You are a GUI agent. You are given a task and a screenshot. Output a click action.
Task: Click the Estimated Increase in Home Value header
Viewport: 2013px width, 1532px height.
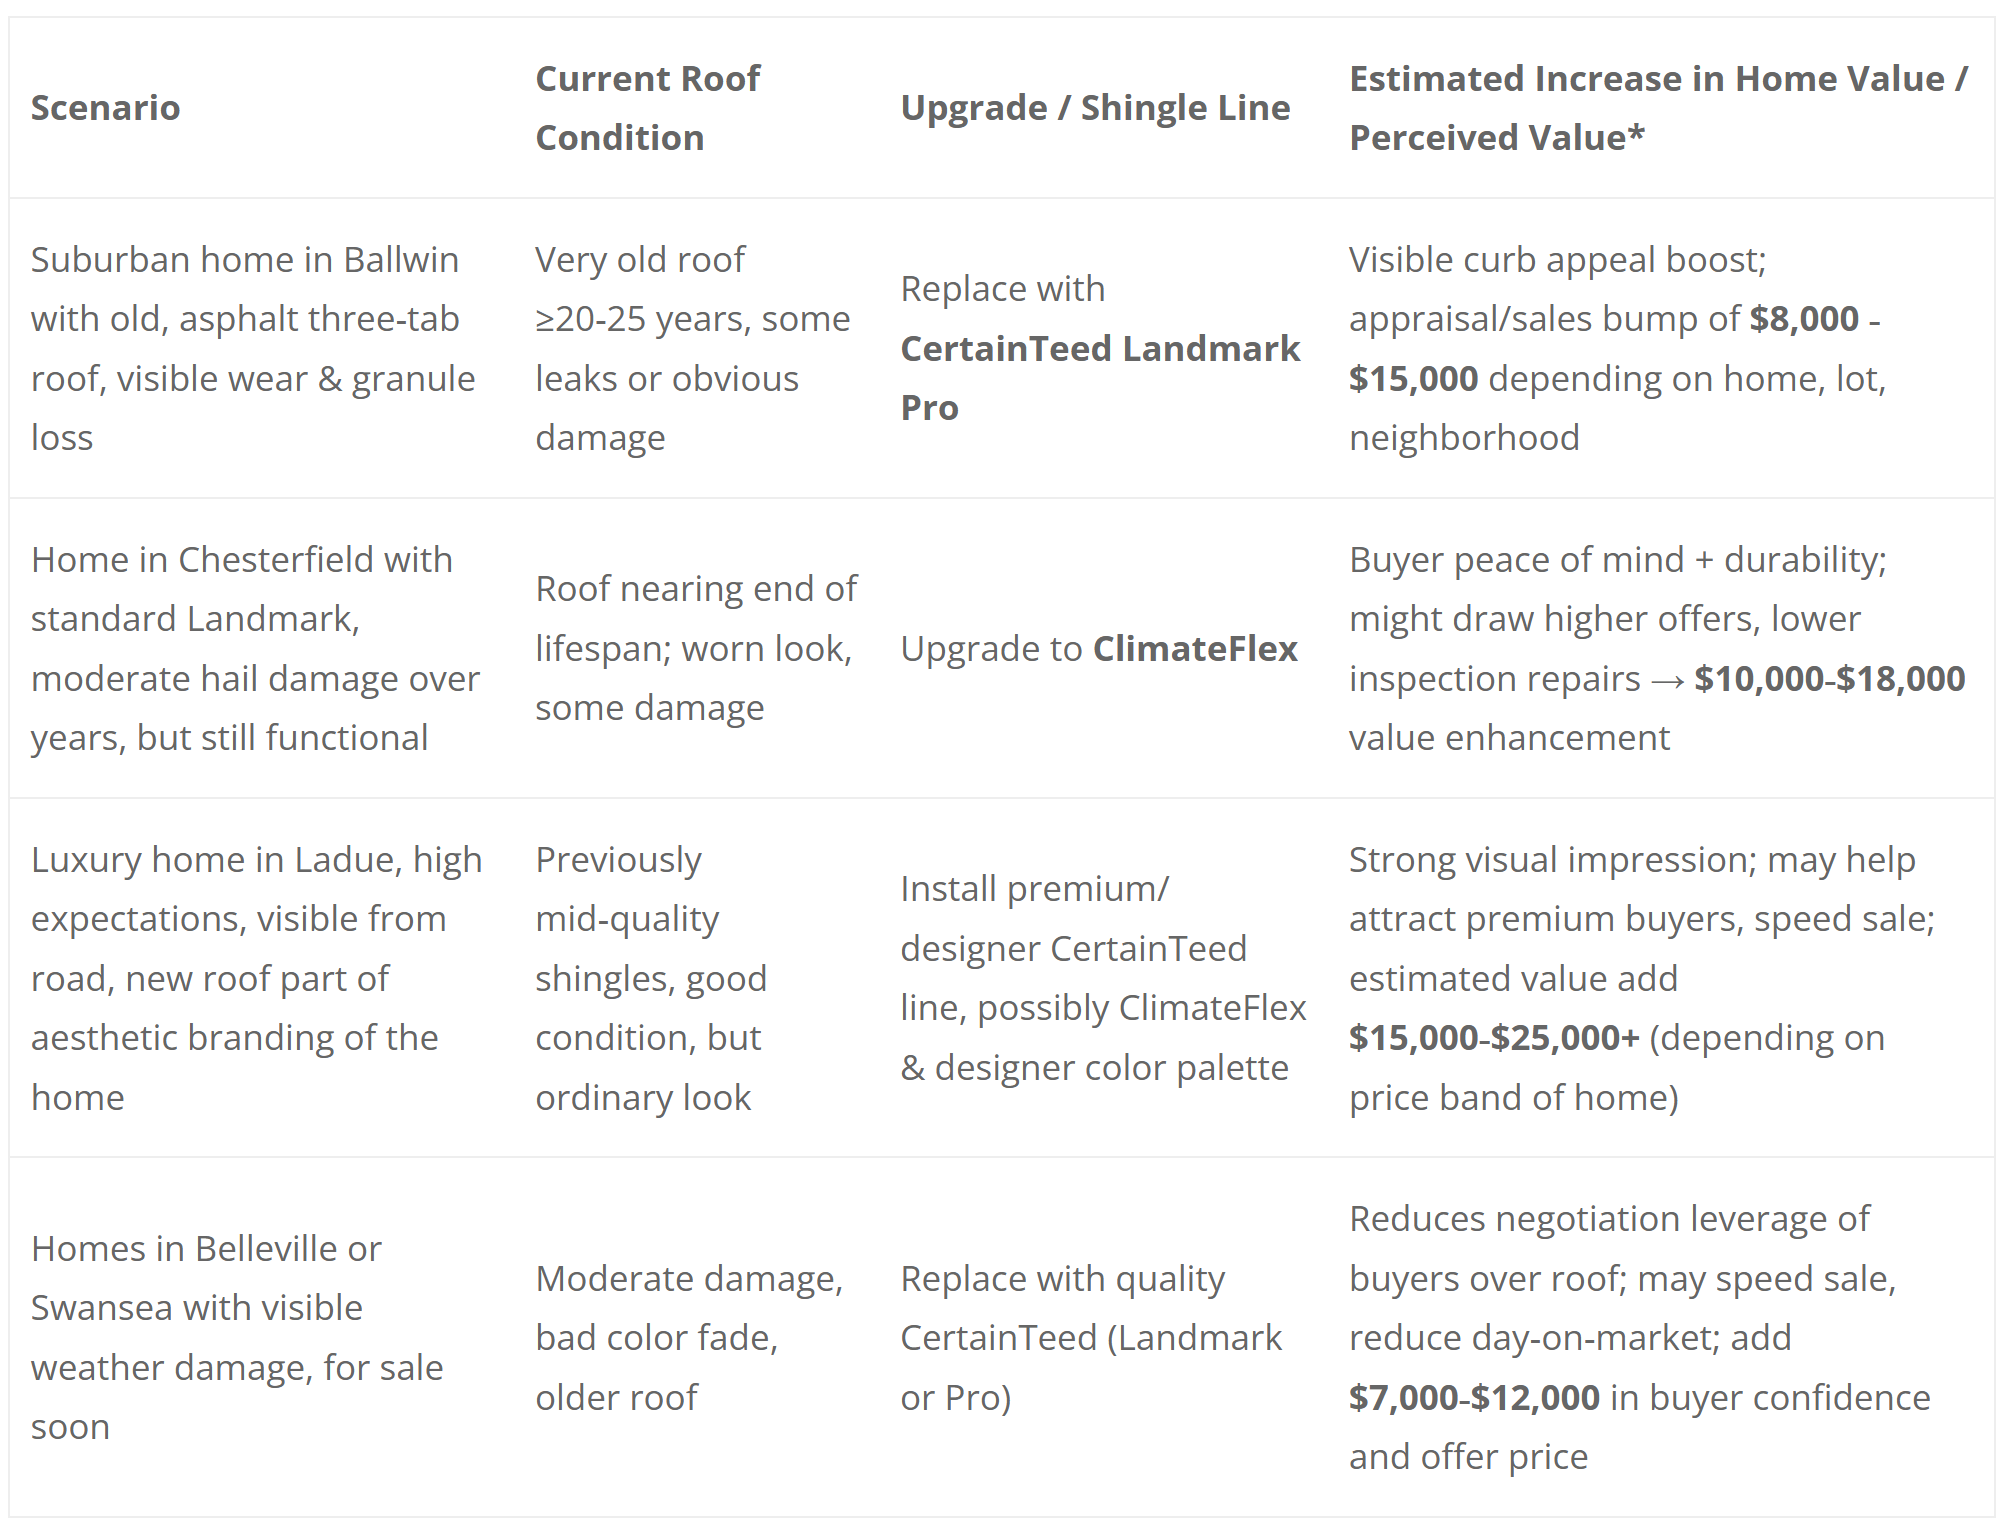[1658, 108]
